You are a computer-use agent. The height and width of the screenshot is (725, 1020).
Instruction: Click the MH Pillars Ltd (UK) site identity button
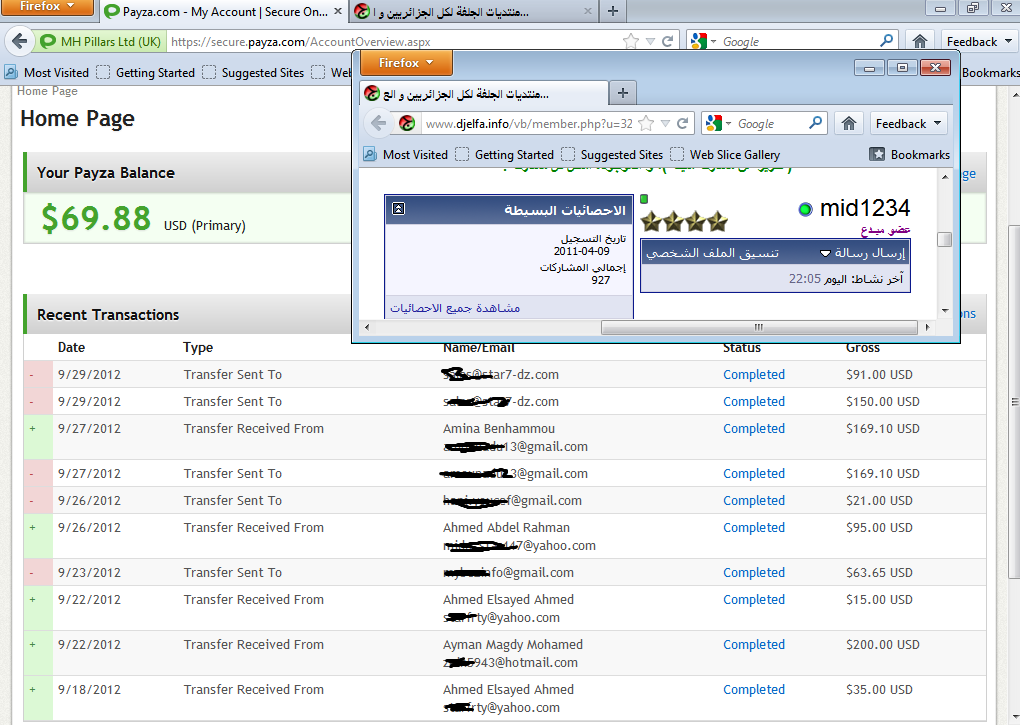(x=101, y=42)
